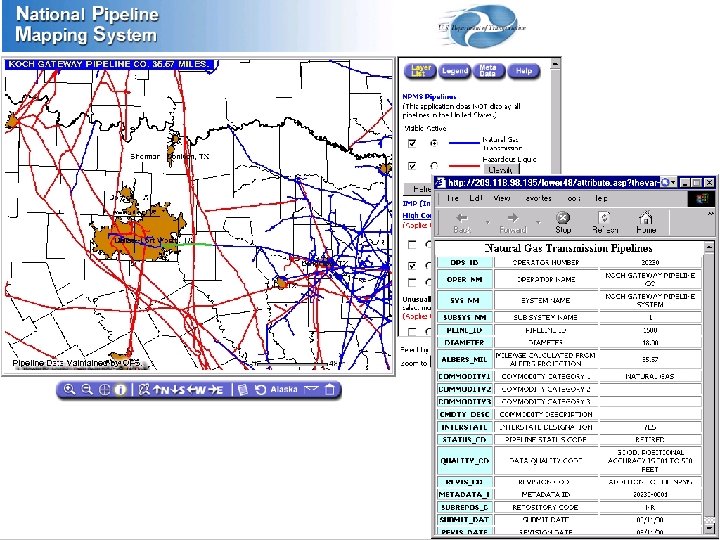
Task: Pan the map south with the S arrow
Action: (178, 390)
